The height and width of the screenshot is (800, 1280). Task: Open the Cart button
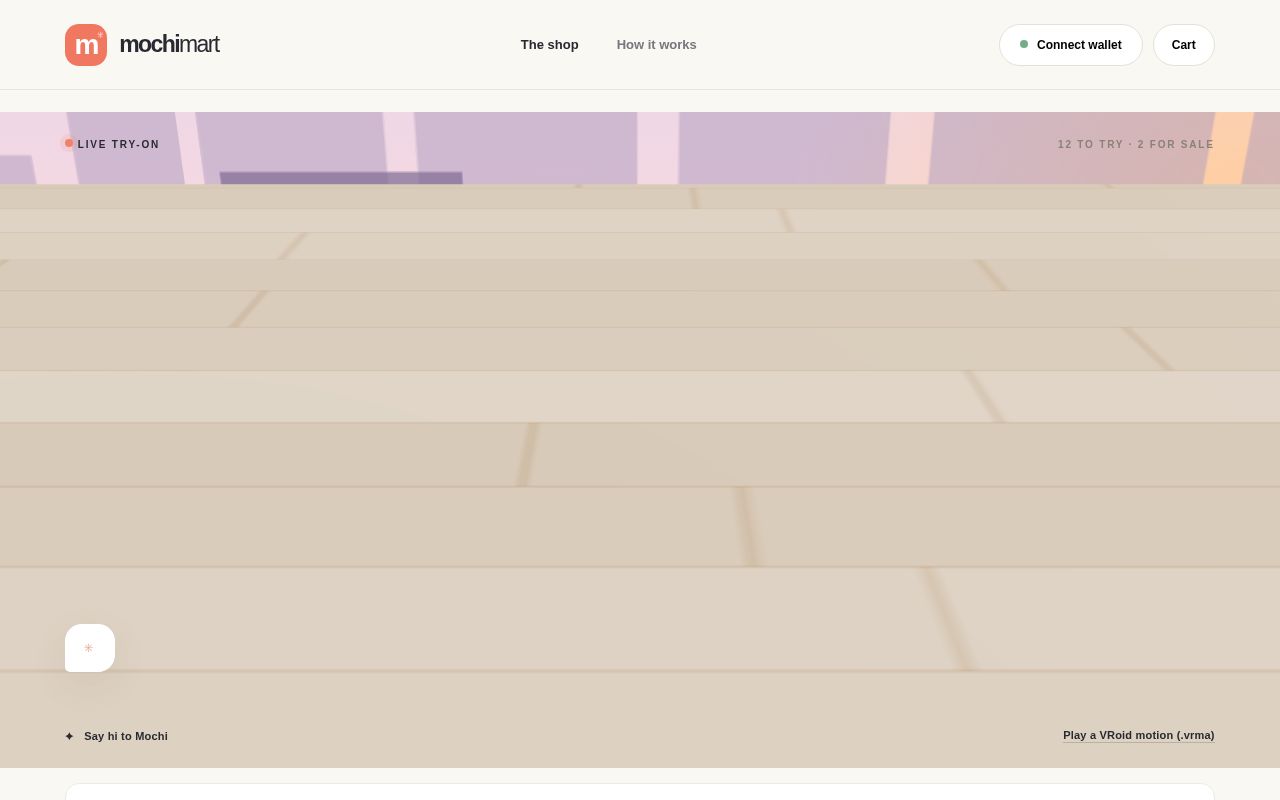1183,45
